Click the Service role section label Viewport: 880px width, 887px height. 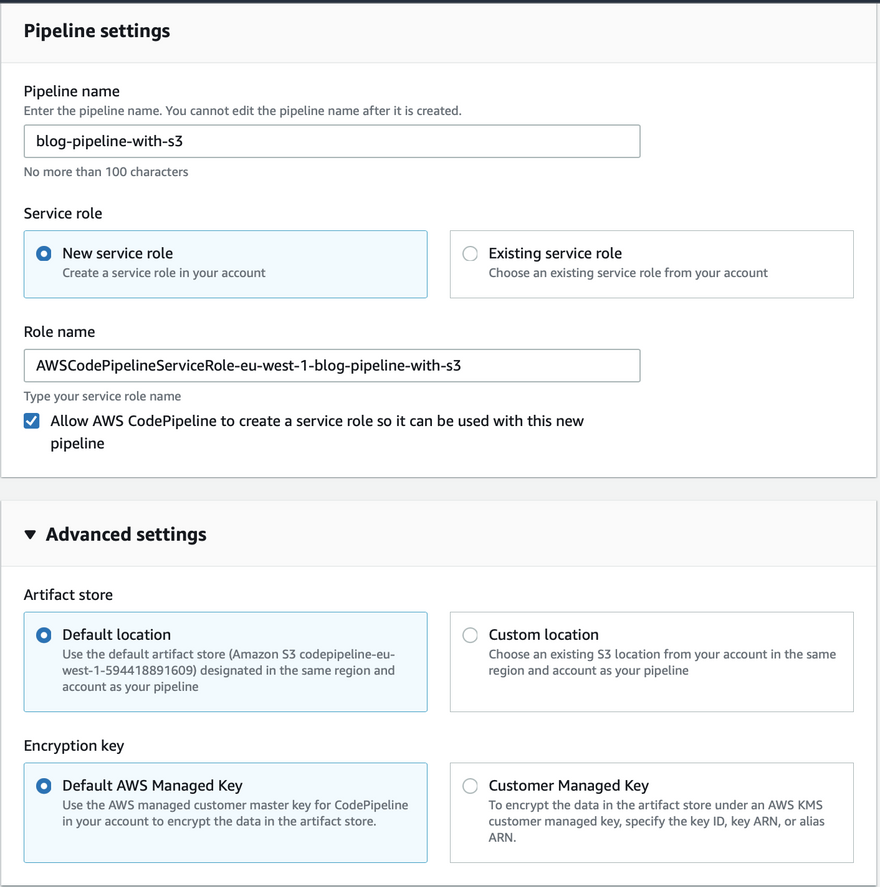63,213
